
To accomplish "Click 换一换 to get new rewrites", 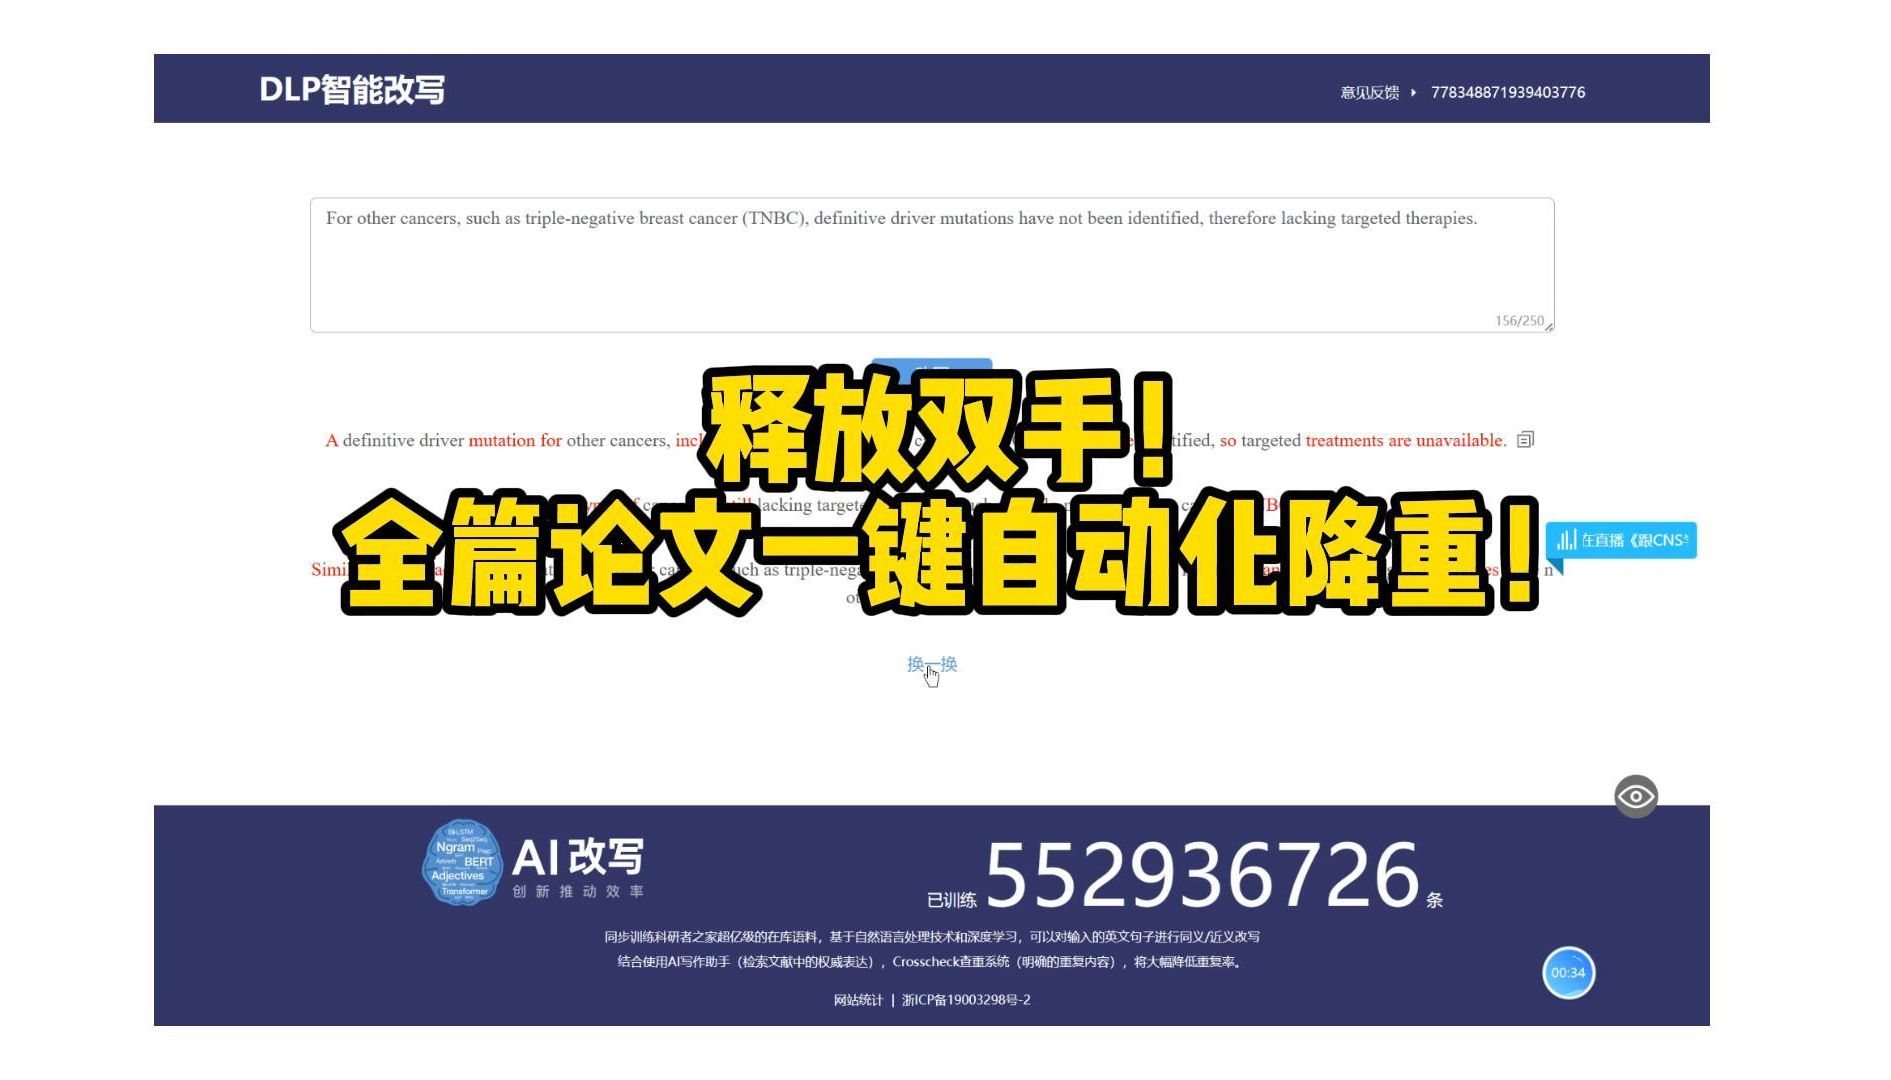I will (x=931, y=664).
